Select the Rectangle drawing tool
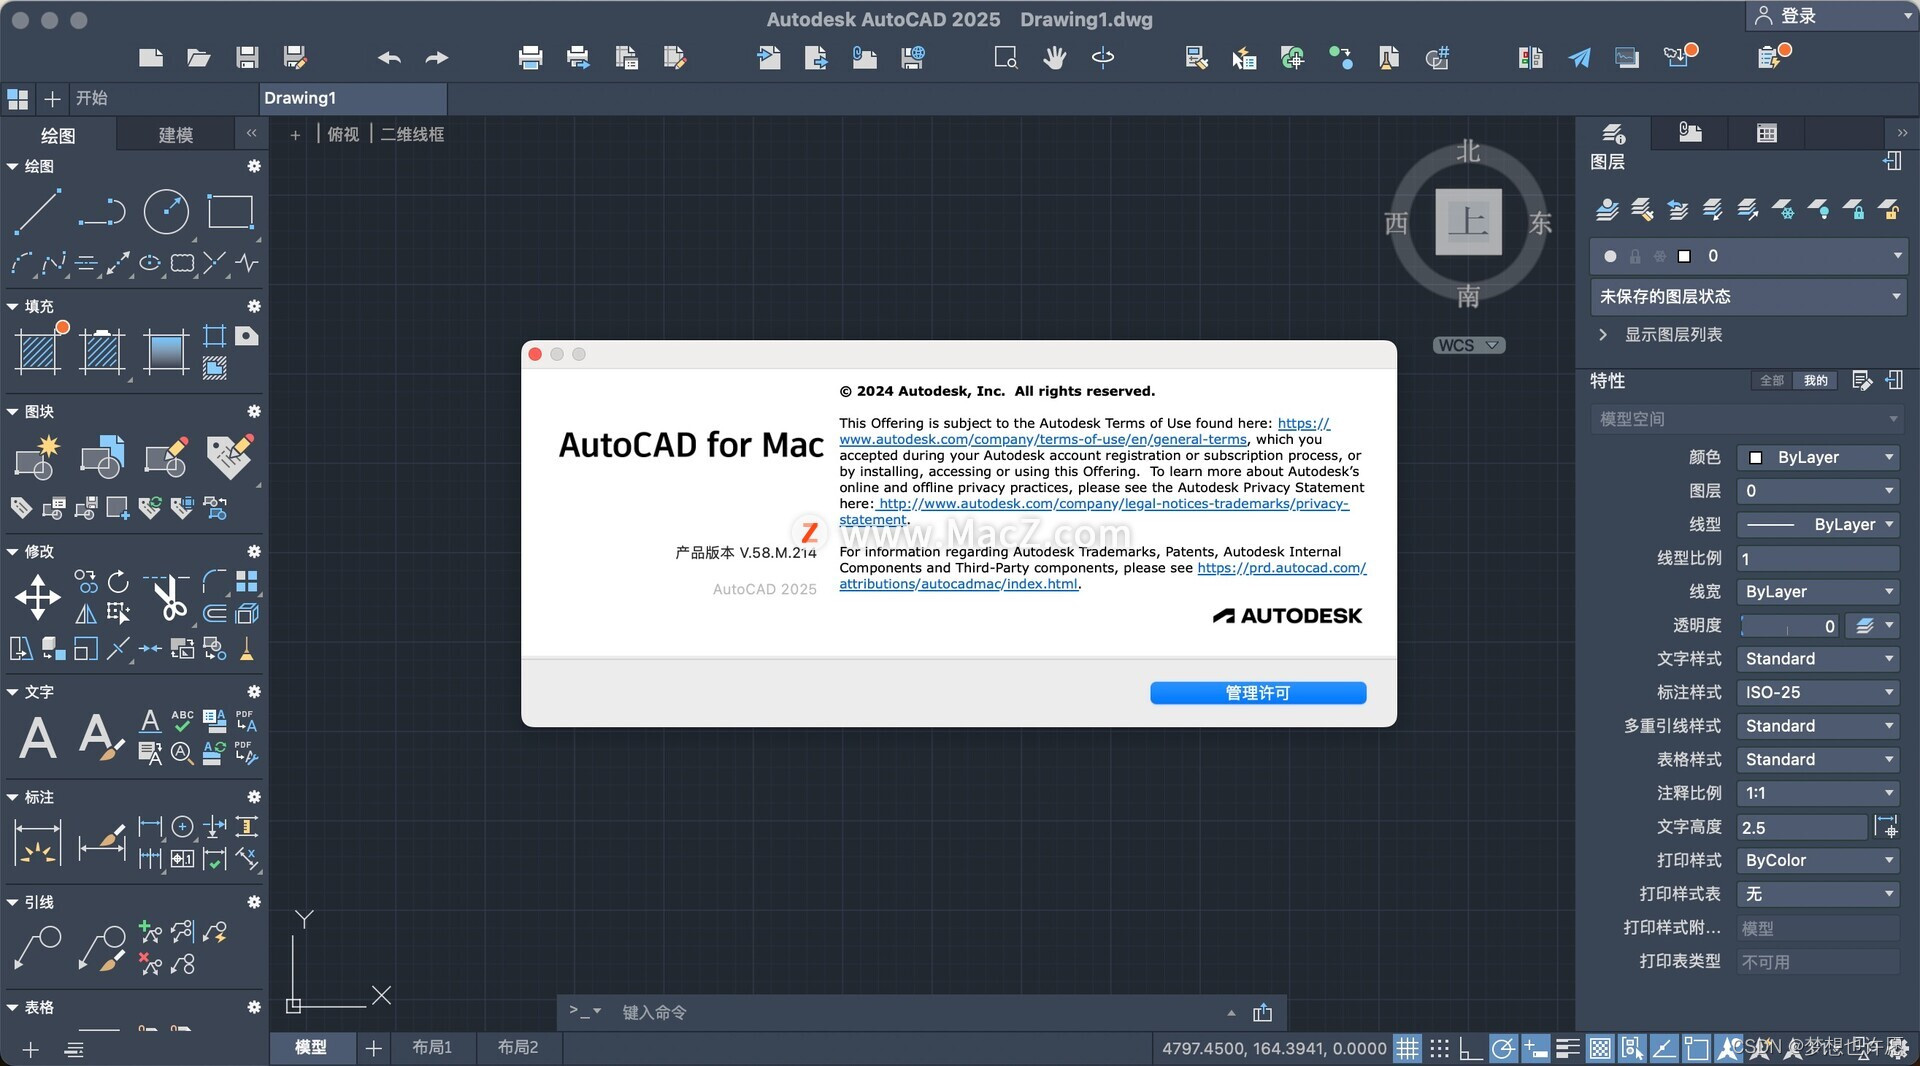The height and width of the screenshot is (1066, 1920). pyautogui.click(x=230, y=212)
